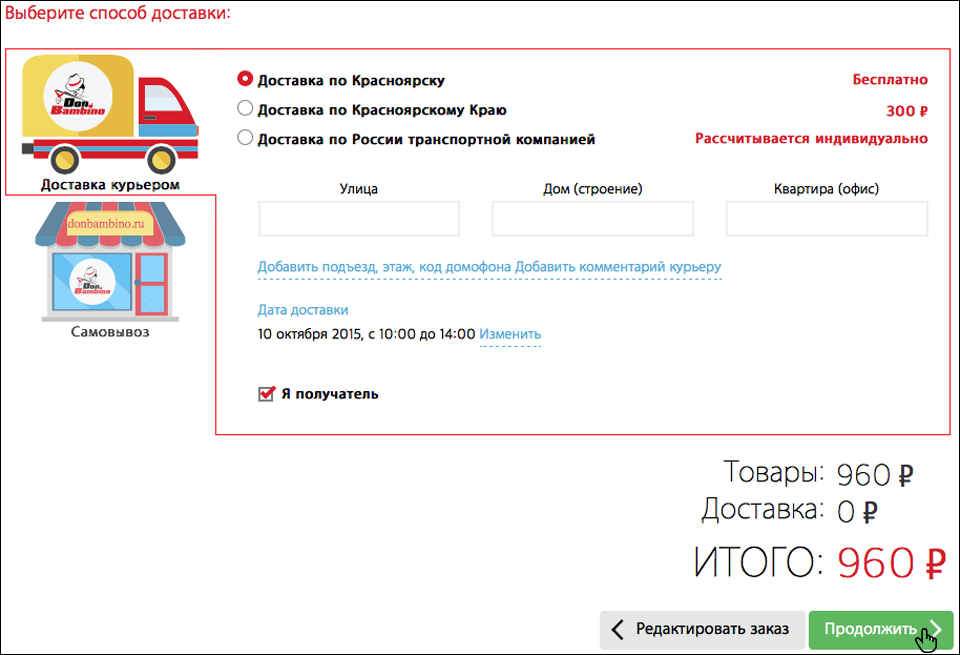Image resolution: width=960 pixels, height=655 pixels.
Task: Select Доставка по Красноярскому Краю radio button
Action: [245, 108]
